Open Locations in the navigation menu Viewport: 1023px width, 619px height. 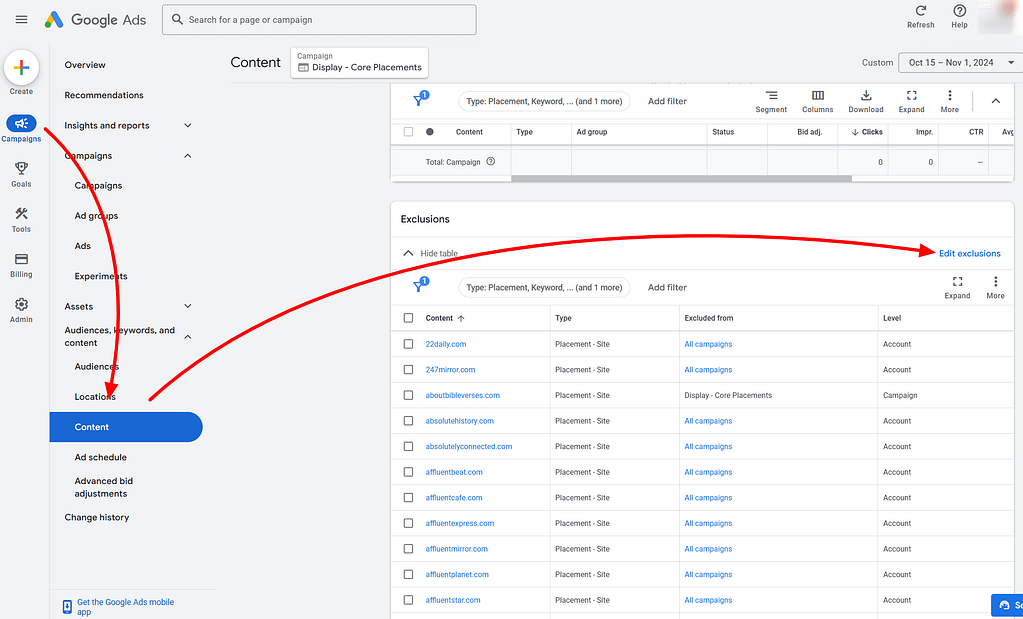[95, 397]
